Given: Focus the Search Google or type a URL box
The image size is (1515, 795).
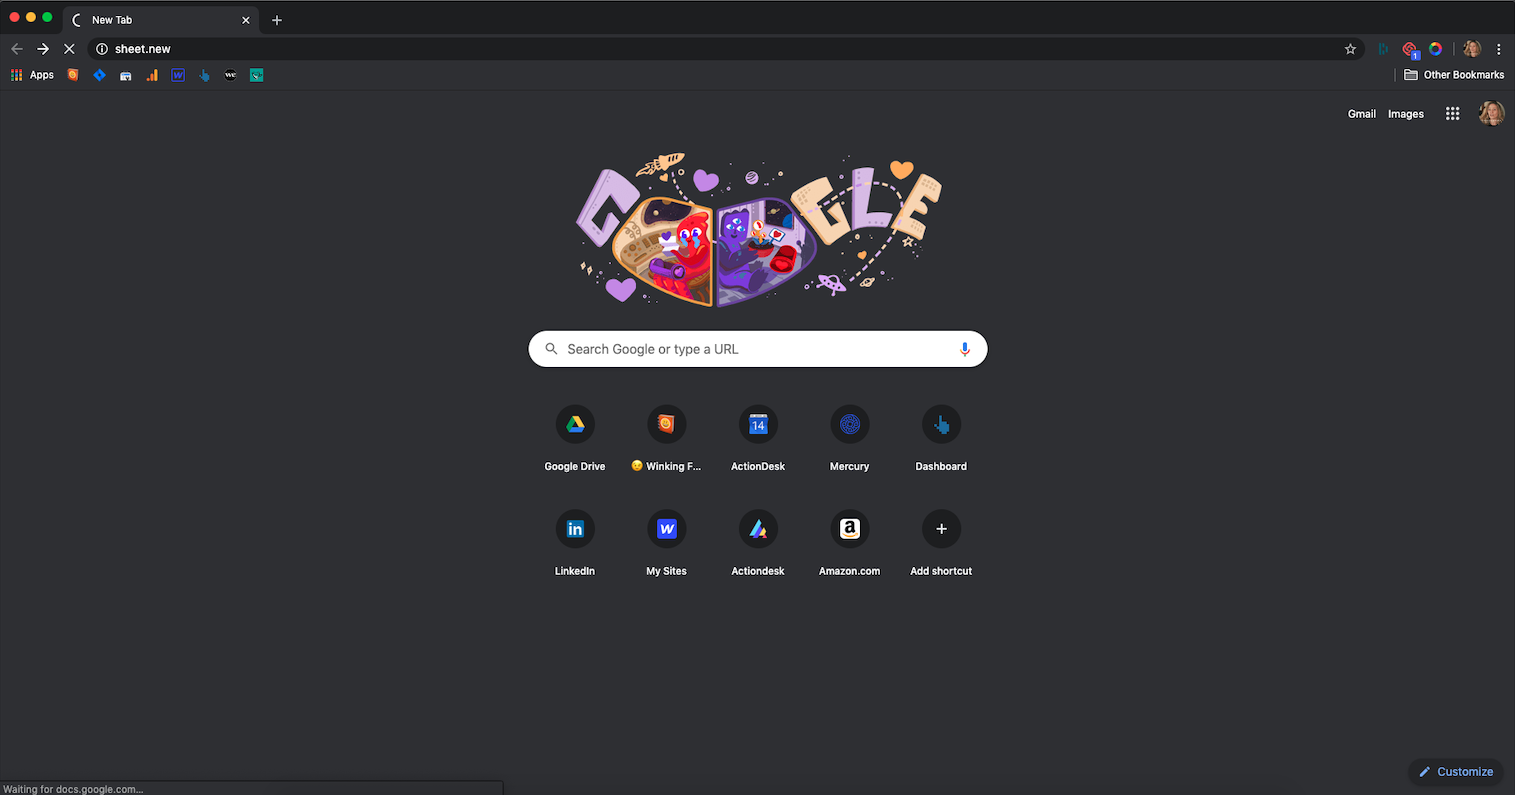Looking at the screenshot, I should point(758,349).
